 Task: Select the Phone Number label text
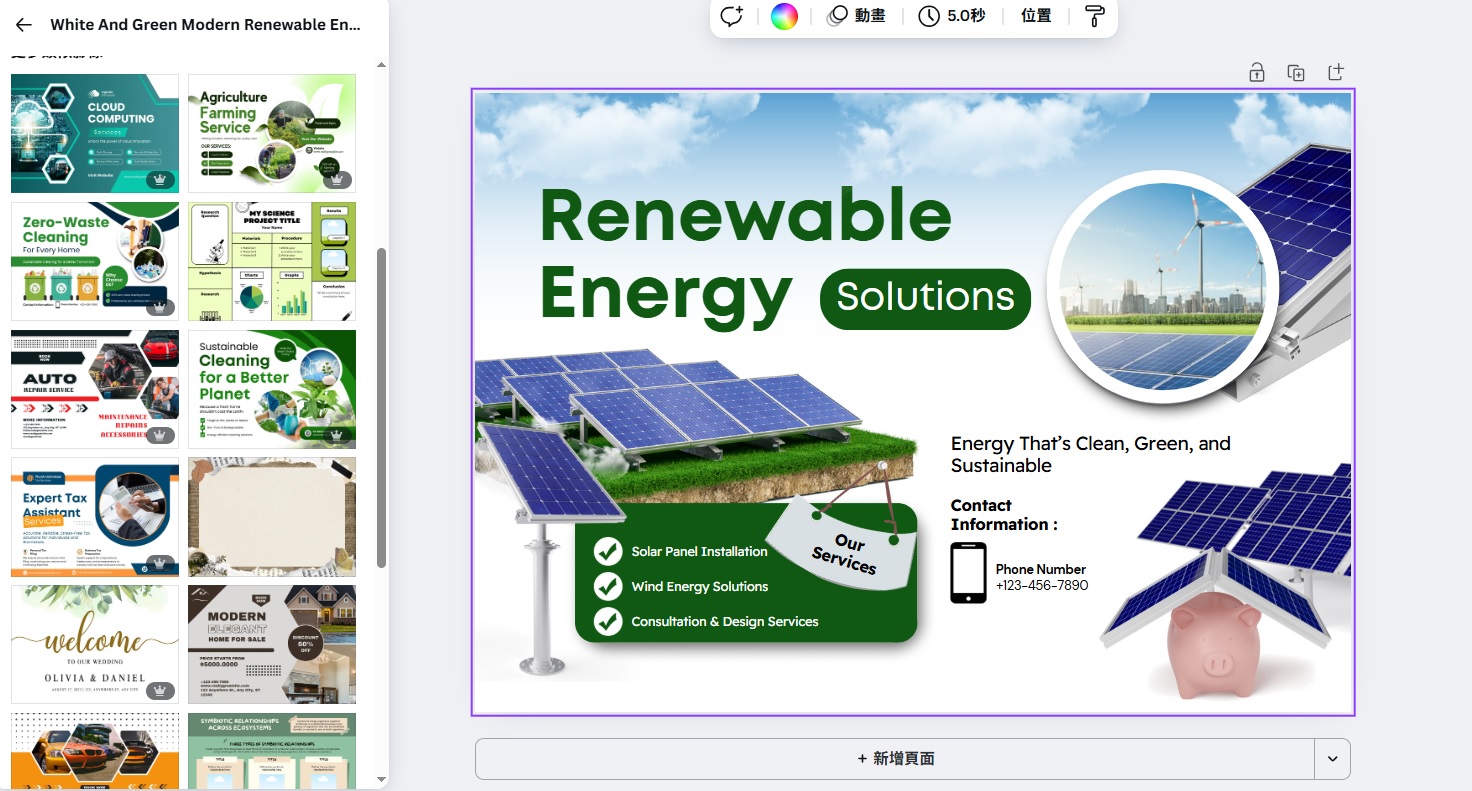pos(1041,569)
